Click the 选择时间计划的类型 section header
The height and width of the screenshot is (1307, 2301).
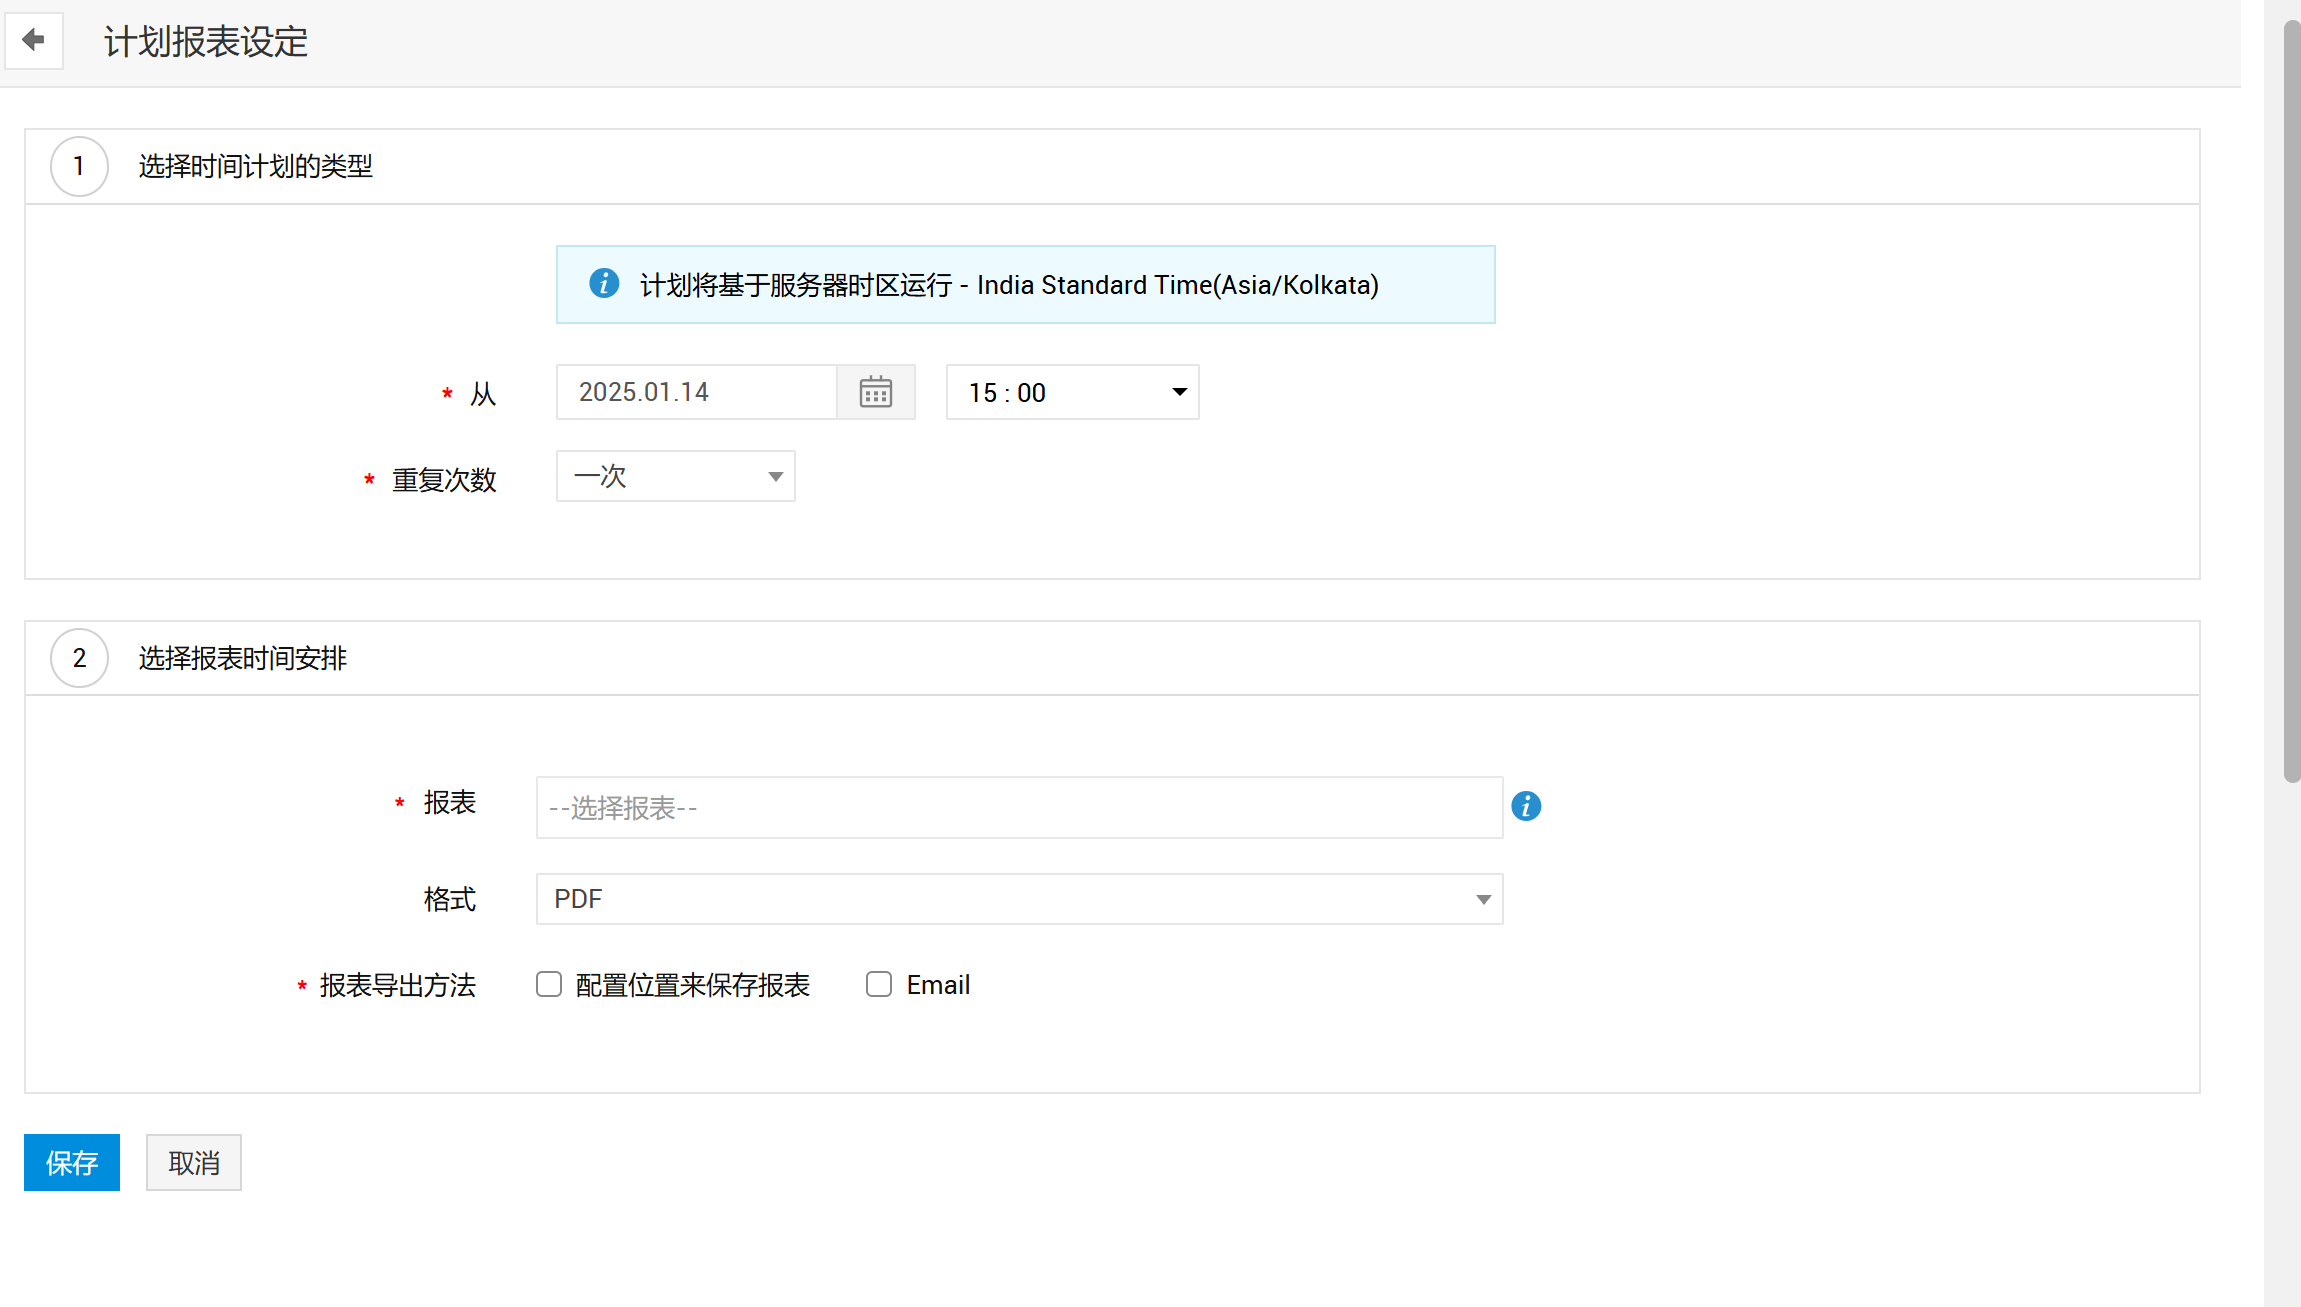pyautogui.click(x=255, y=166)
